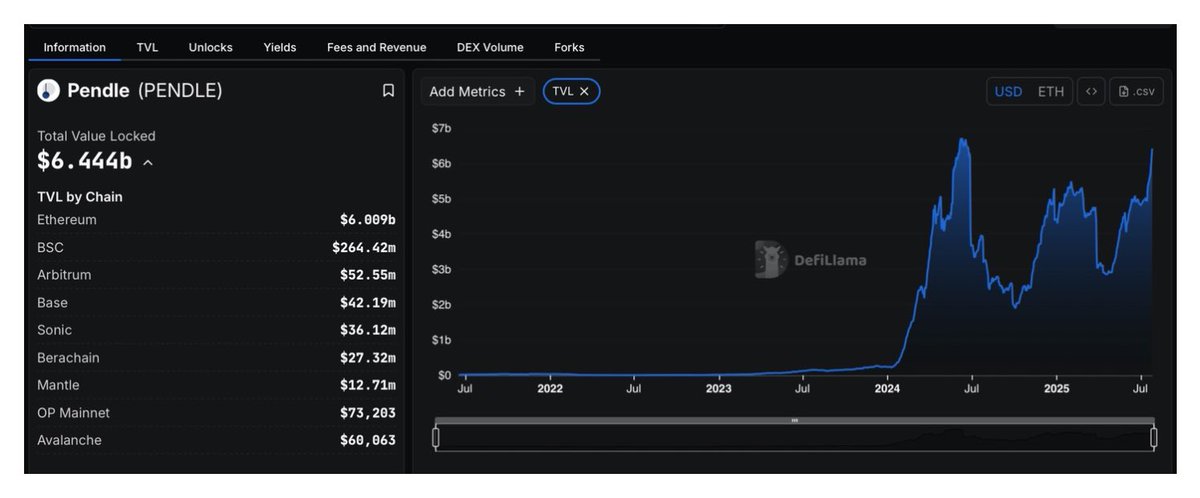1200x498 pixels.
Task: Switch chart denomination to USD
Action: [1008, 92]
